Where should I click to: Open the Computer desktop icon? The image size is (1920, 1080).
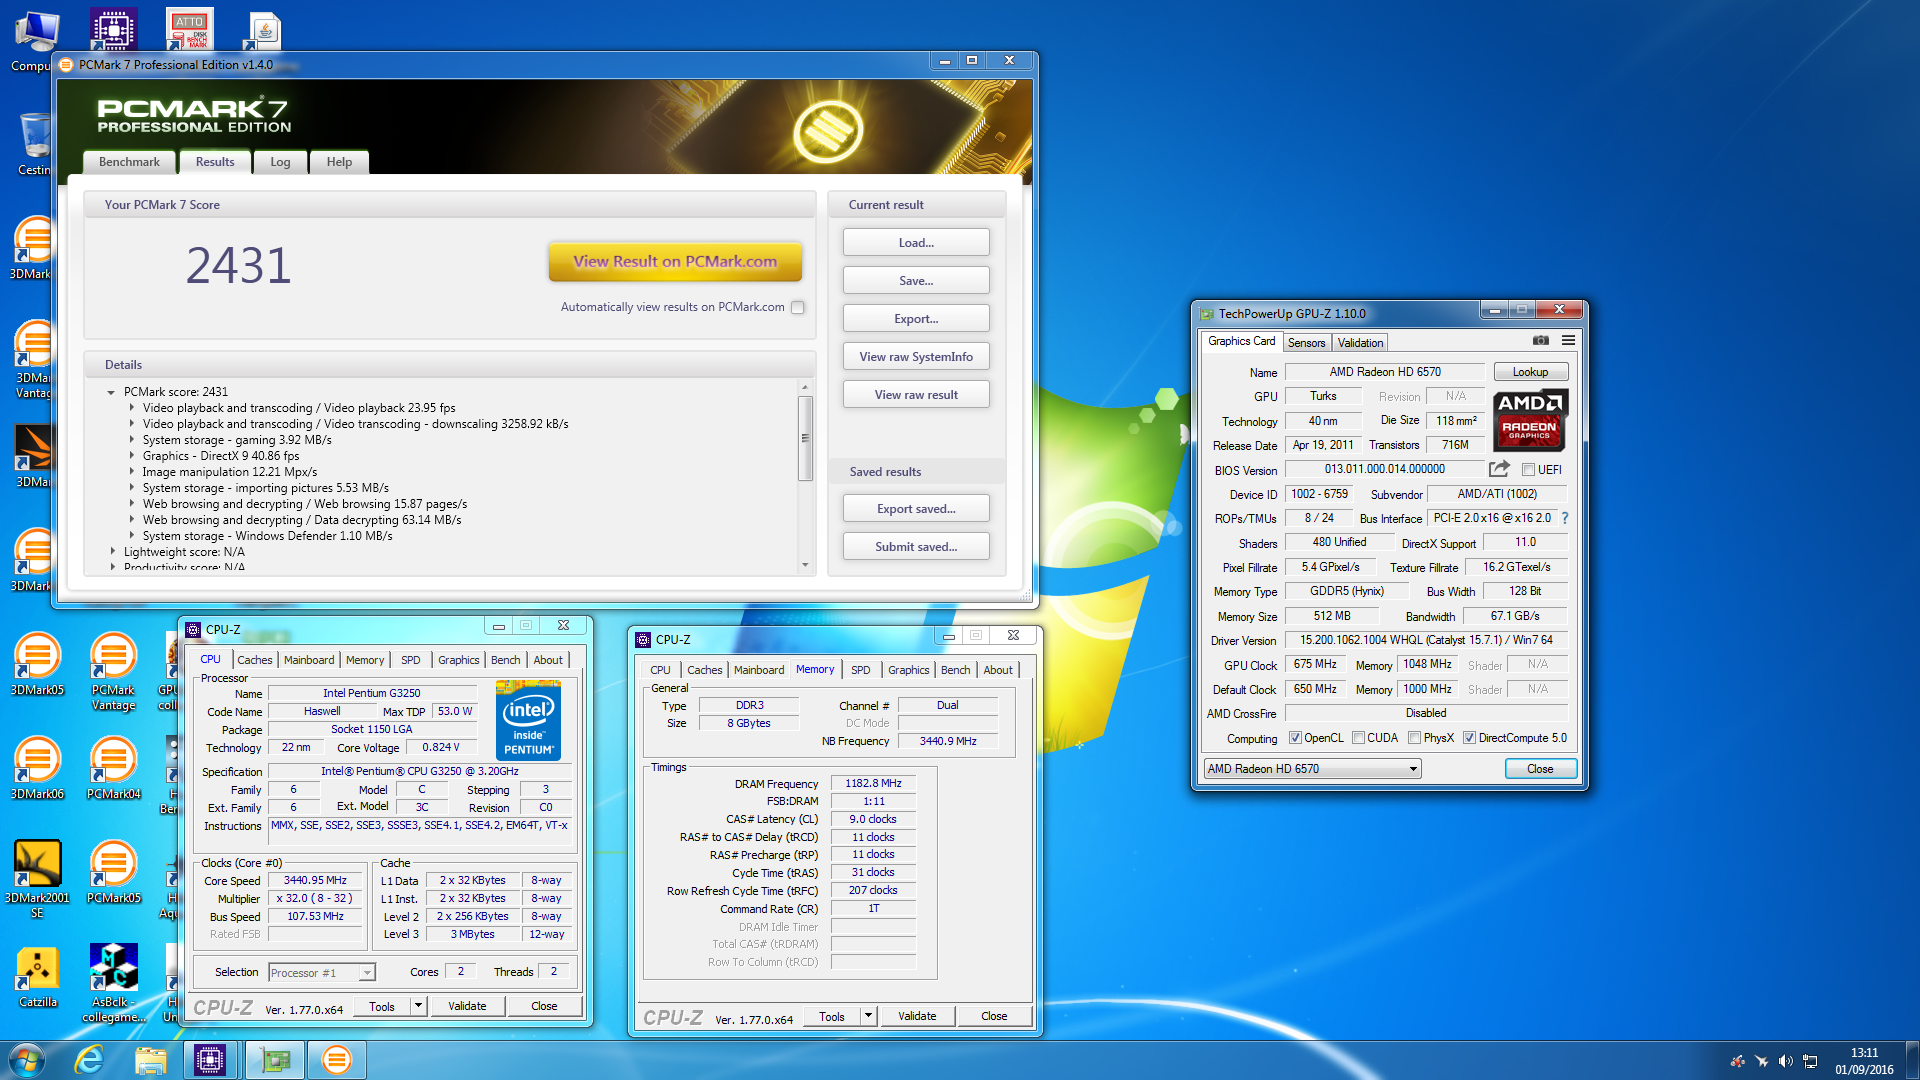[33, 40]
